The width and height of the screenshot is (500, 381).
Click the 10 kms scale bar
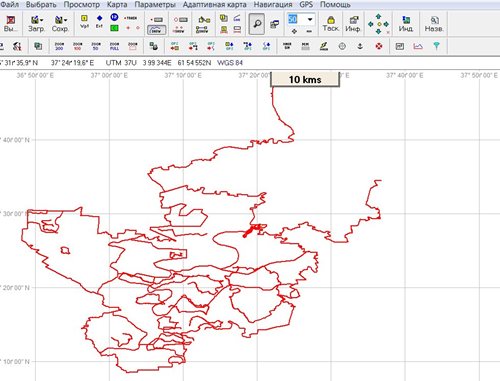pyautogui.click(x=305, y=79)
